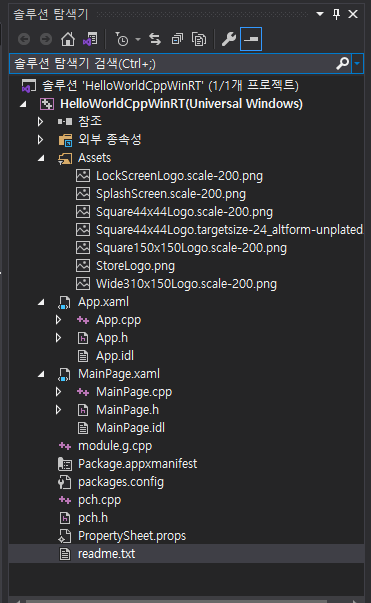Expand the 외부 종속성 node
Image resolution: width=371 pixels, height=603 pixels.
click(x=40, y=140)
